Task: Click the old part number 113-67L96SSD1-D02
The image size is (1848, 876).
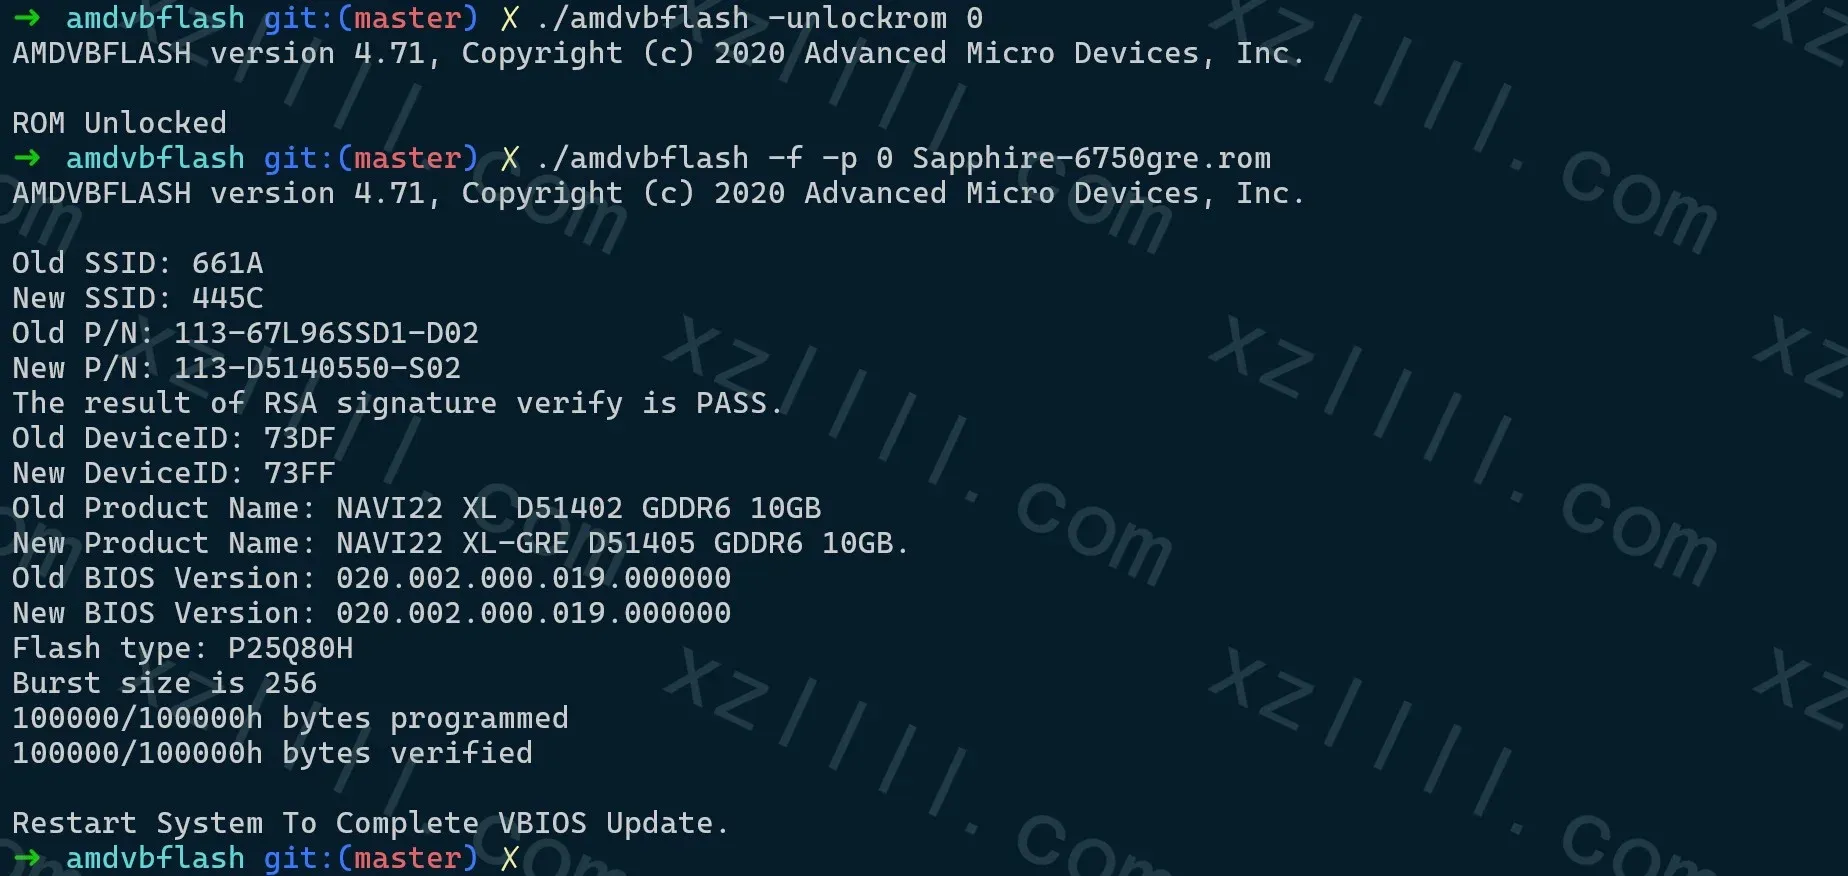Action: pos(326,333)
